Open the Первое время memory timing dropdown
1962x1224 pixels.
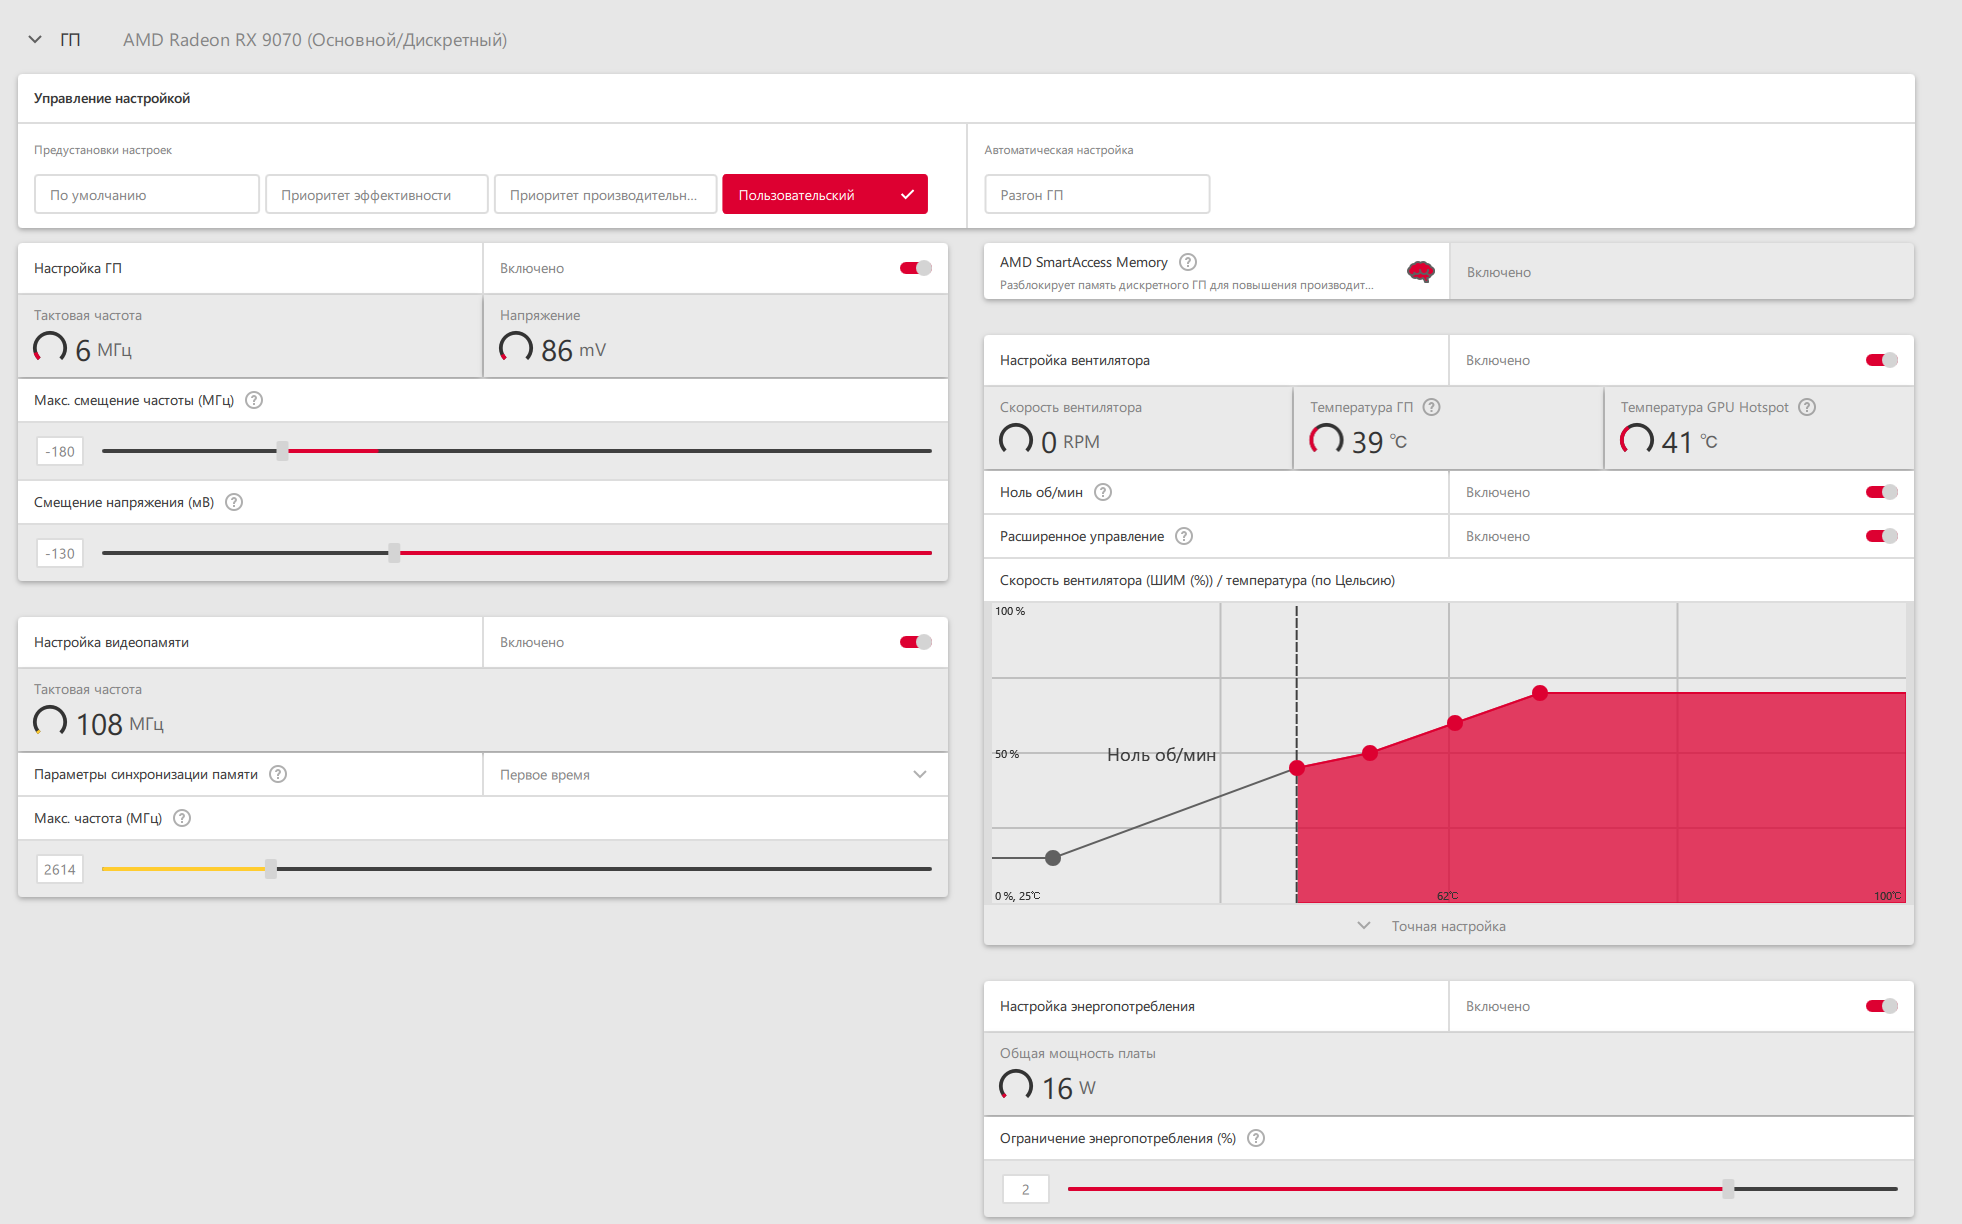click(x=715, y=774)
